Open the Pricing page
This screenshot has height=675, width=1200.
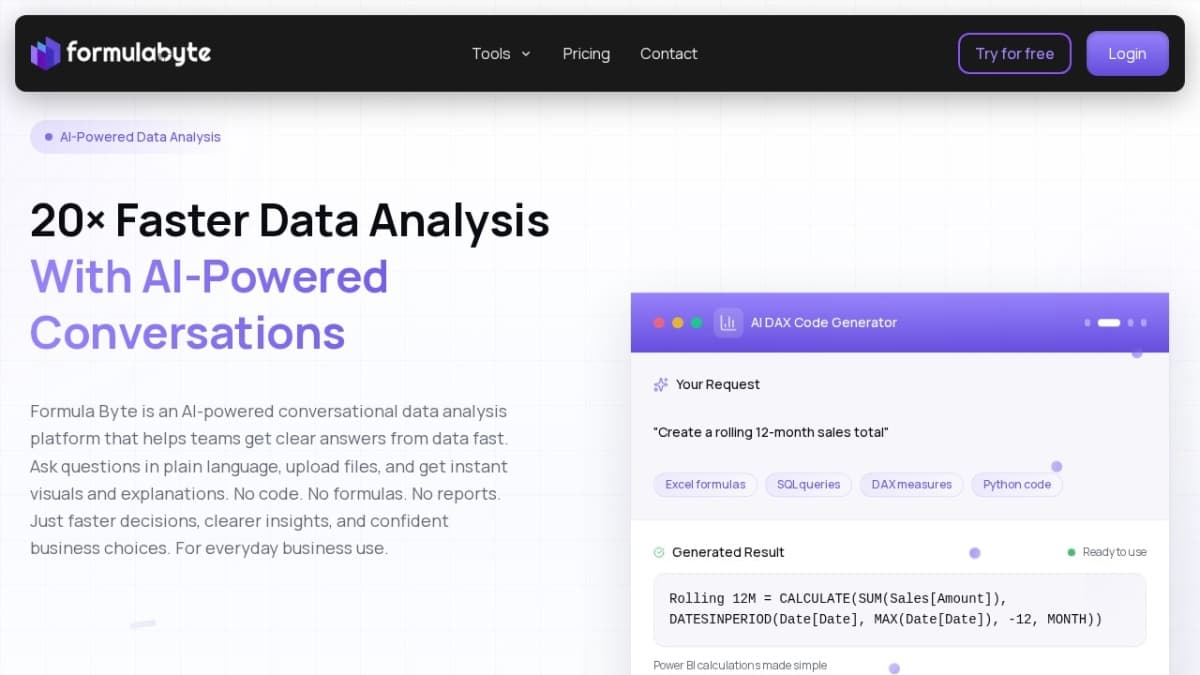tap(586, 54)
